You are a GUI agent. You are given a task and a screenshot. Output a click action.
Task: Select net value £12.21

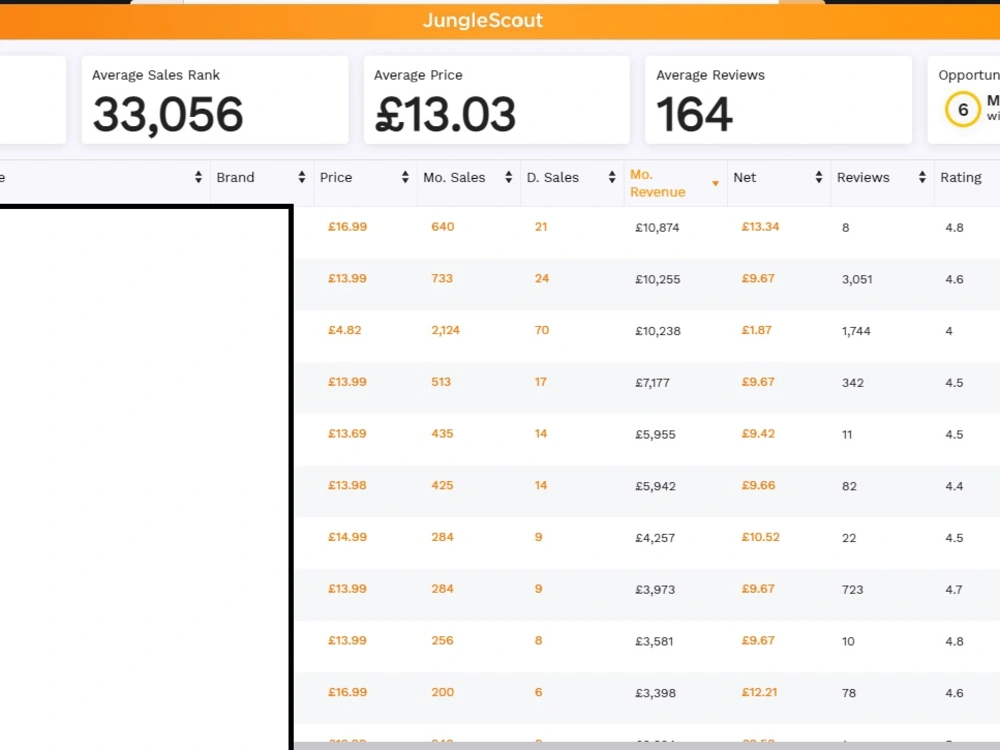pyautogui.click(x=760, y=691)
